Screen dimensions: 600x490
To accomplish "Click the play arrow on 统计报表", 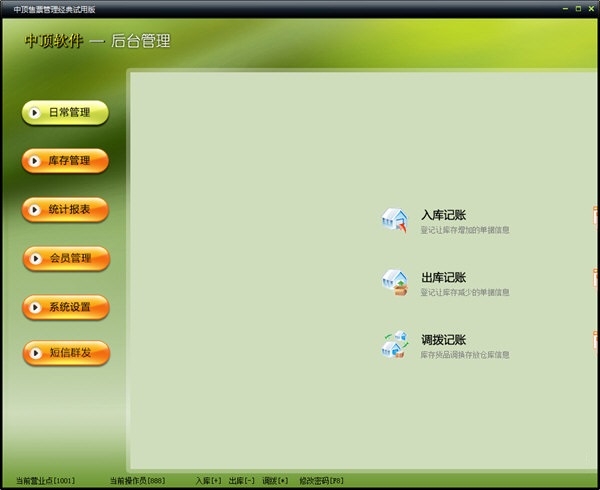I will point(34,210).
